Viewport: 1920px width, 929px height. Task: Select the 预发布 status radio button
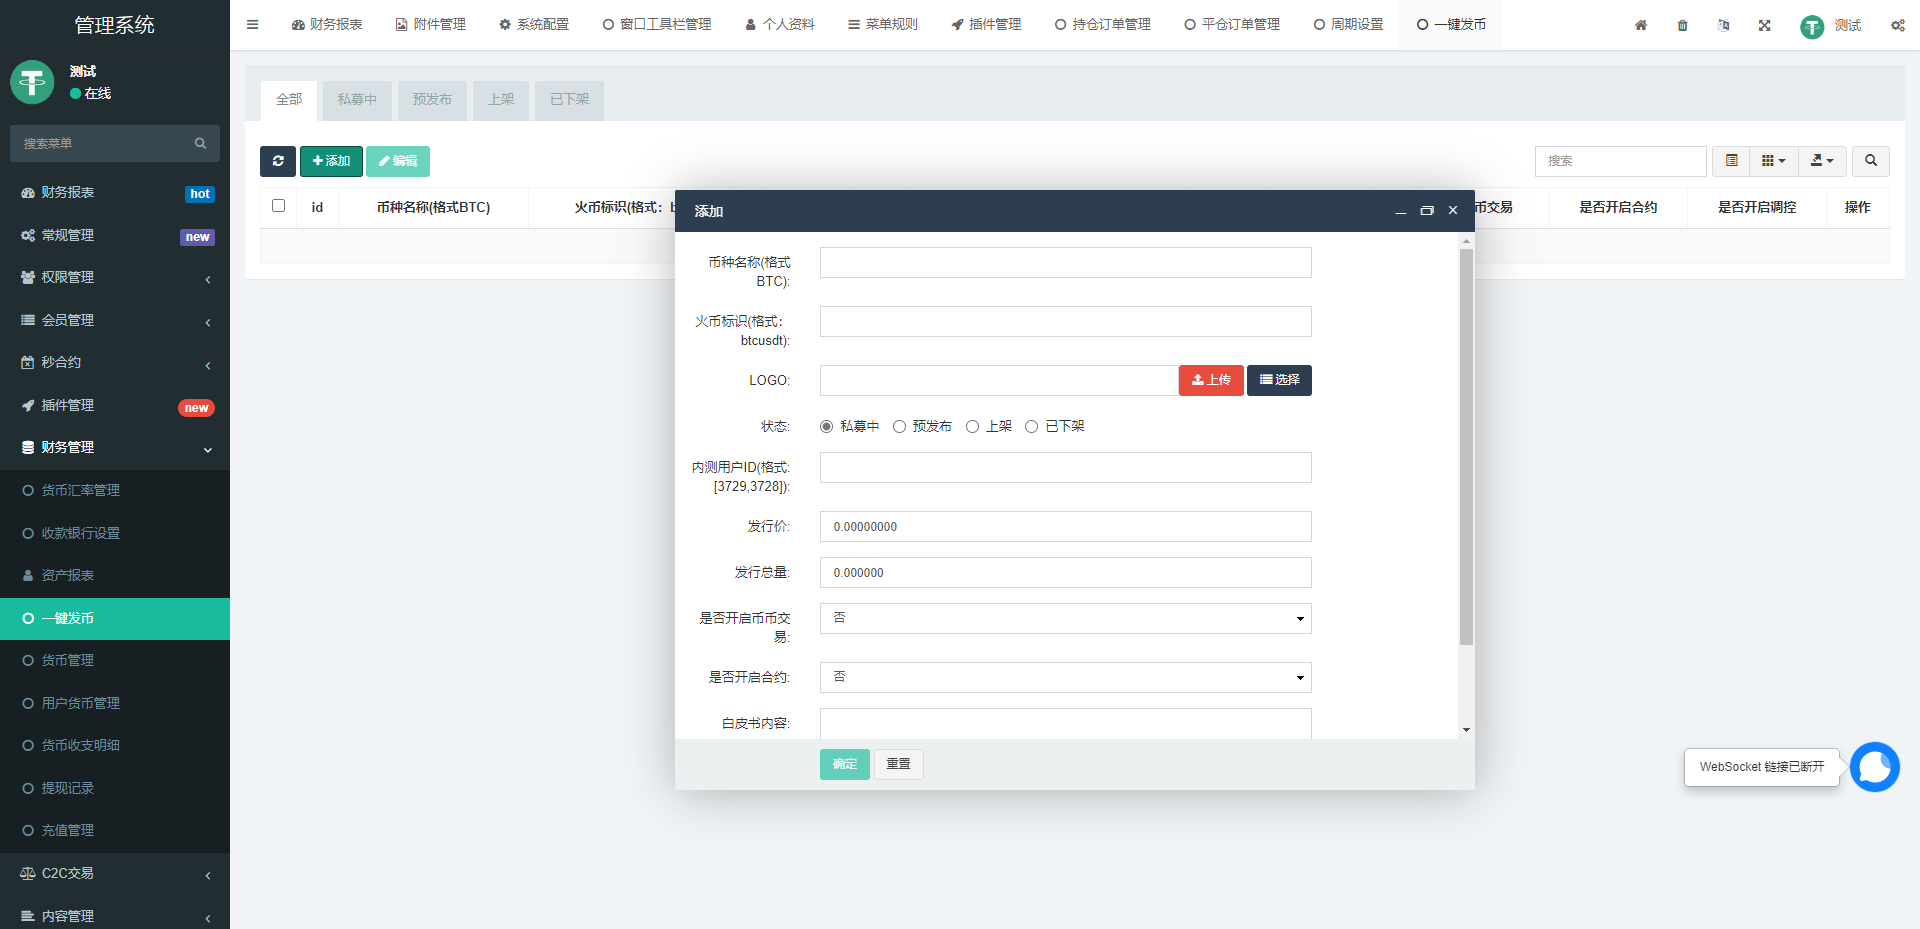coord(899,426)
